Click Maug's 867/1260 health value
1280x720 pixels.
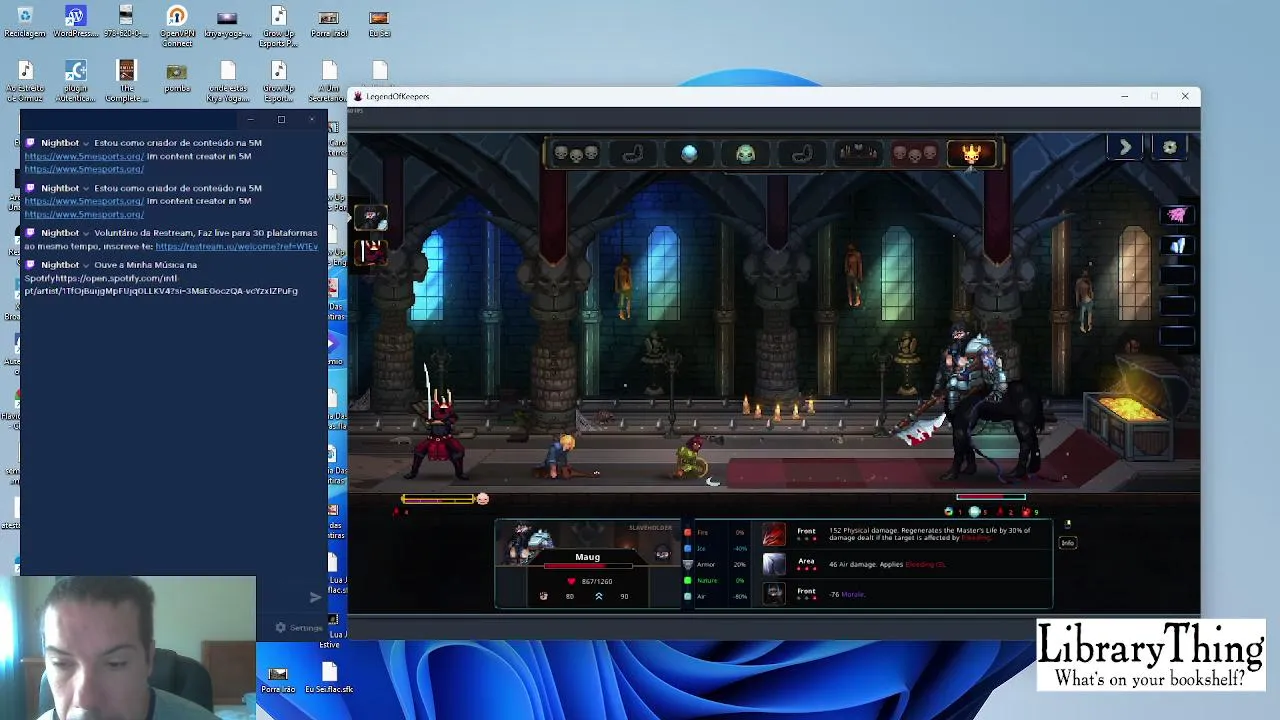coord(597,581)
